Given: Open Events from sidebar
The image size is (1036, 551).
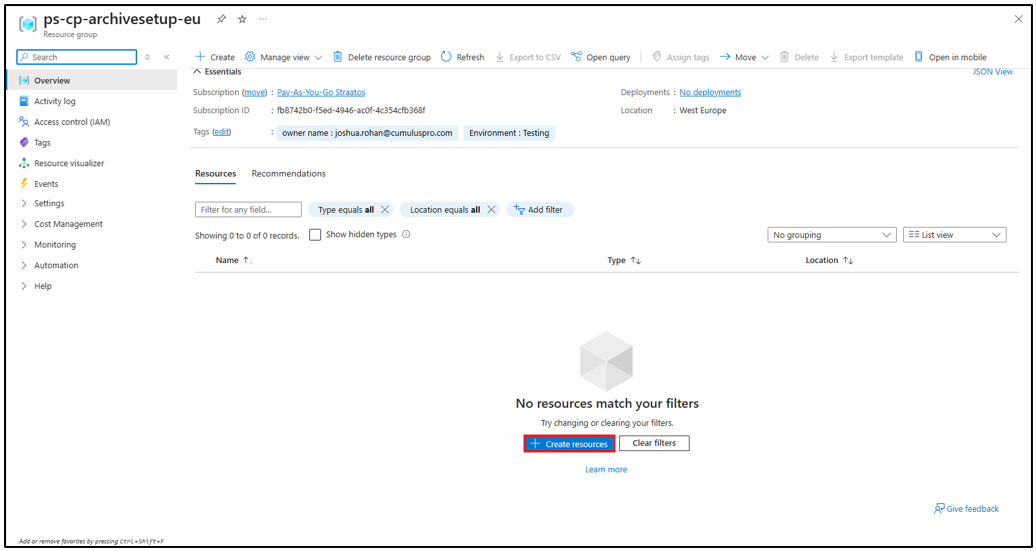Looking at the screenshot, I should pyautogui.click(x=46, y=184).
